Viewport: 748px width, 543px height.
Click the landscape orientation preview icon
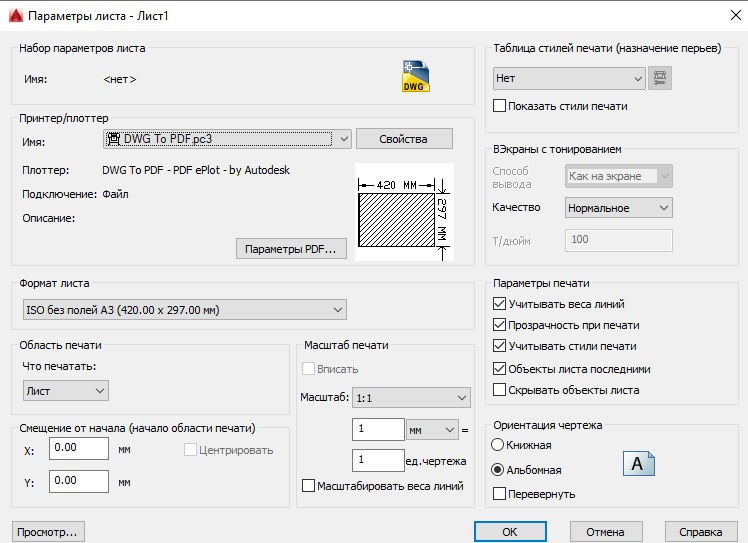pyautogui.click(x=639, y=463)
